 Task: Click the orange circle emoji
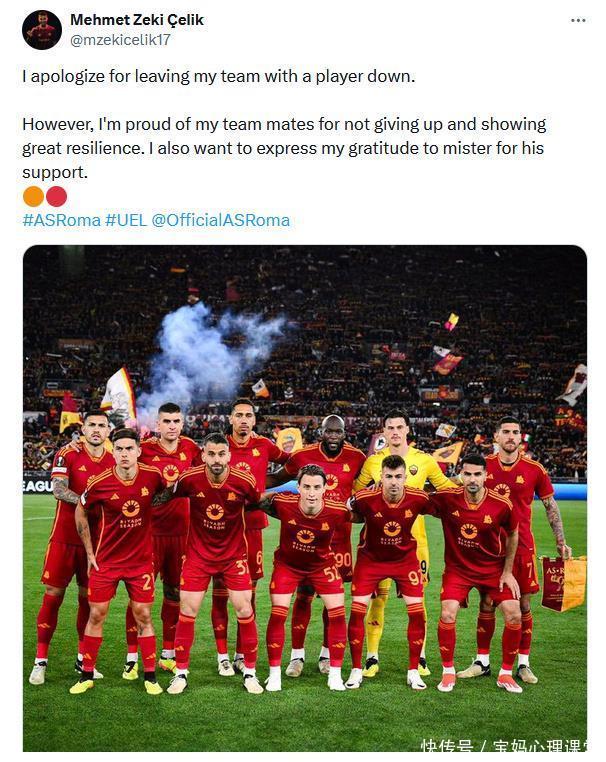tap(34, 196)
